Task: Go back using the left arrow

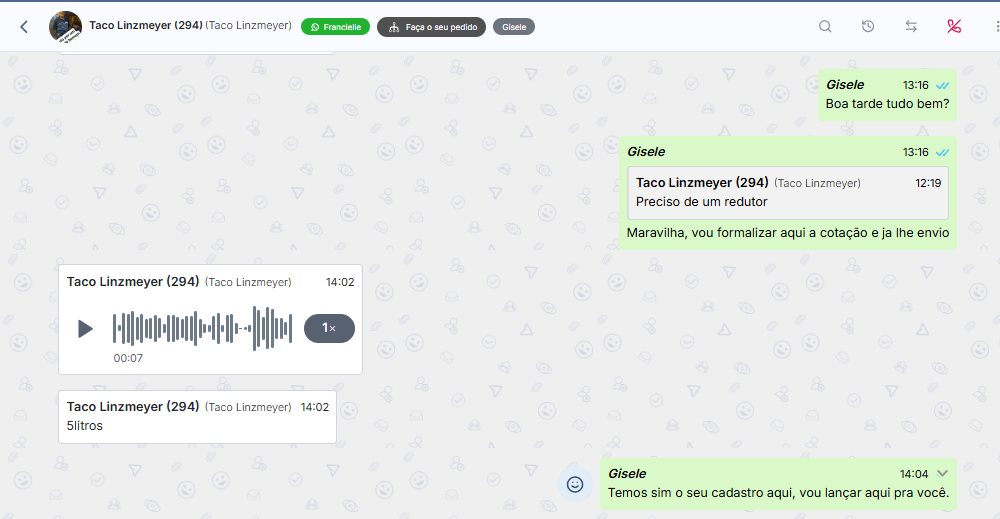Action: (24, 27)
